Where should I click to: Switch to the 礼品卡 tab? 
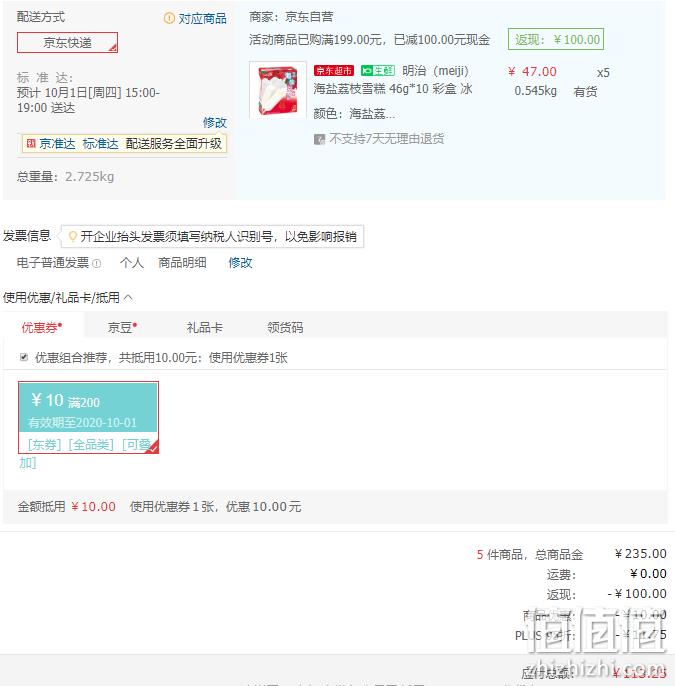(205, 327)
